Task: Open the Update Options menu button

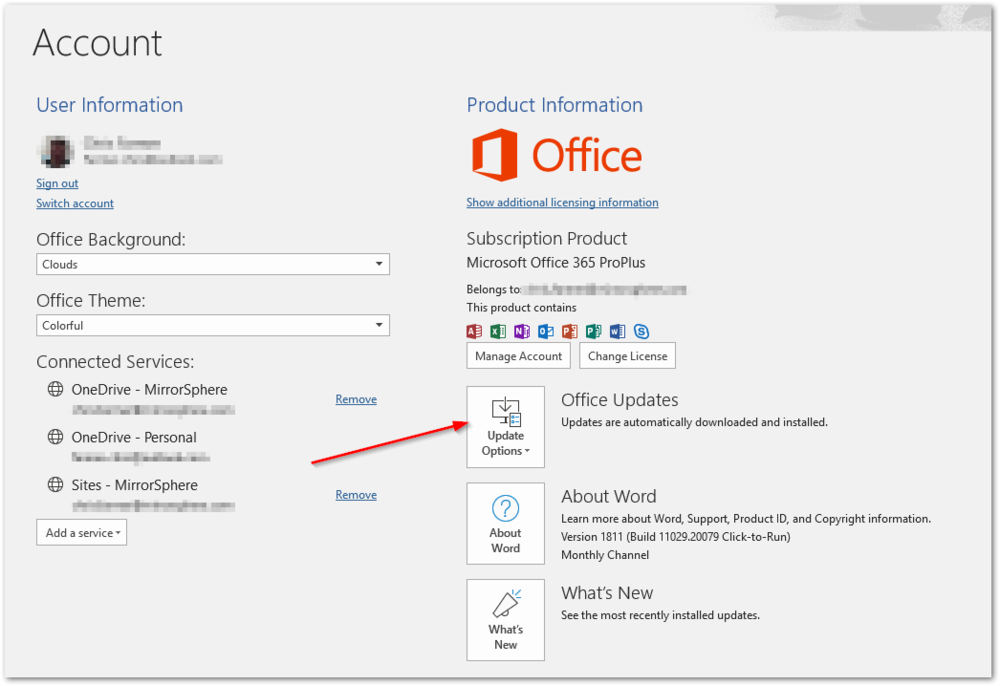Action: pyautogui.click(x=506, y=427)
